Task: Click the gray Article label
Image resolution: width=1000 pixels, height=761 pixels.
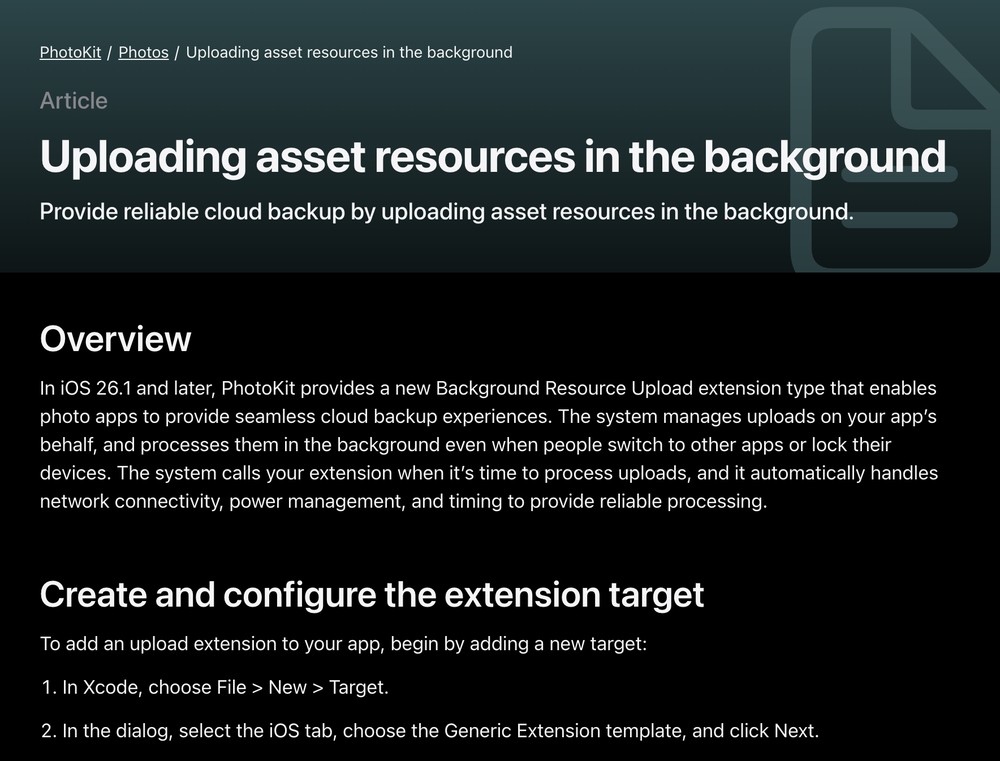Action: pos(73,101)
